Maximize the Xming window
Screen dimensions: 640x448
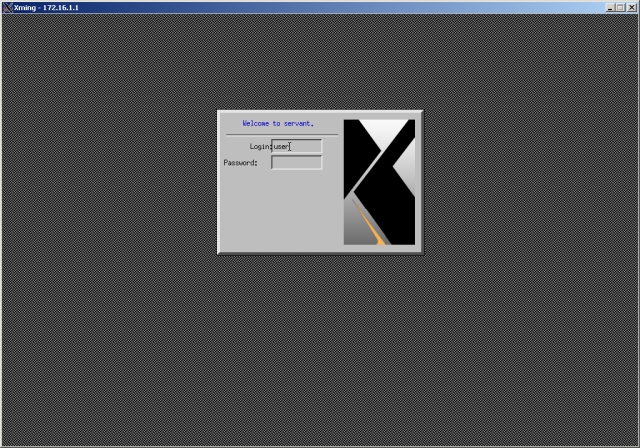[x=620, y=7]
